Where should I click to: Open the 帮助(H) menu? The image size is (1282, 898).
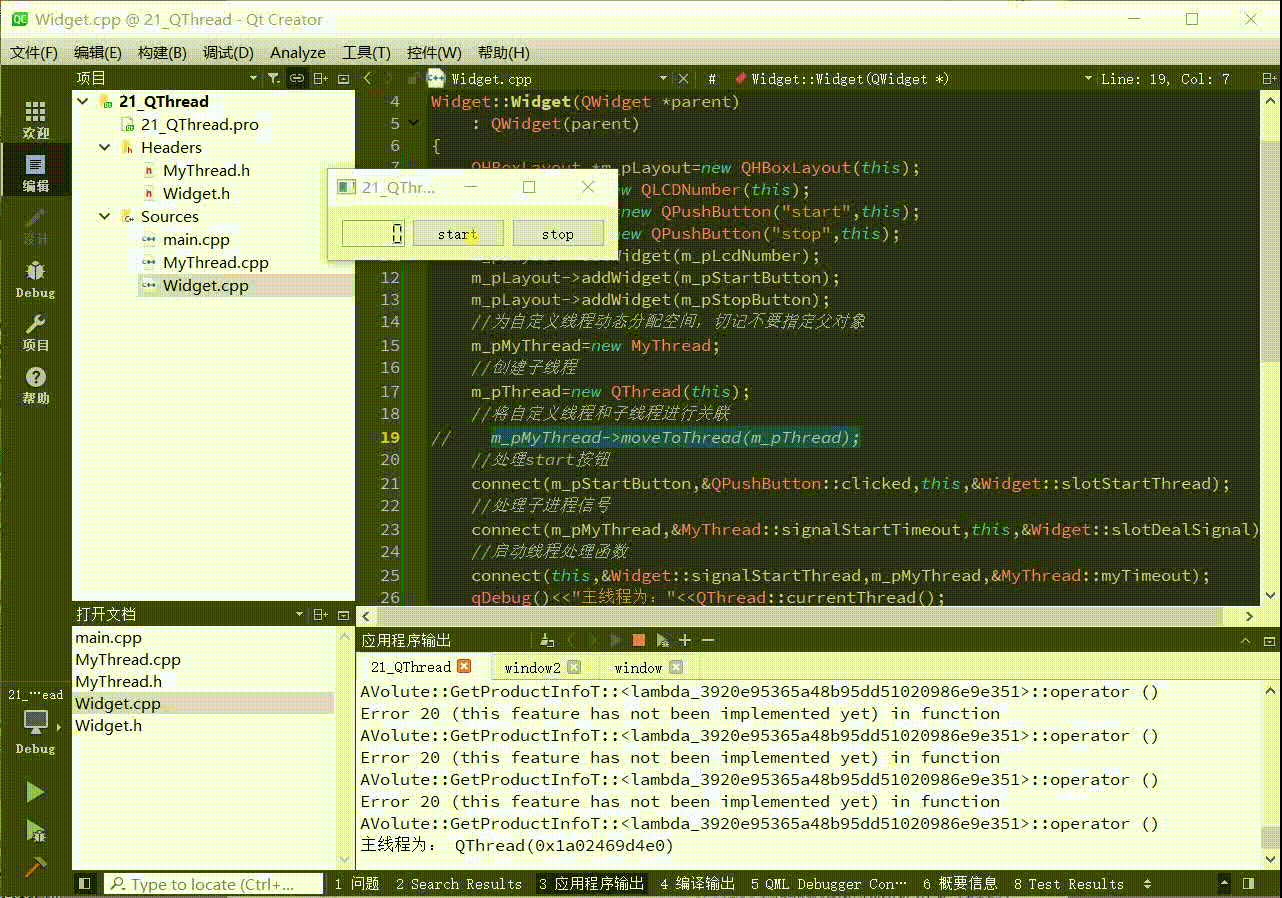[503, 52]
